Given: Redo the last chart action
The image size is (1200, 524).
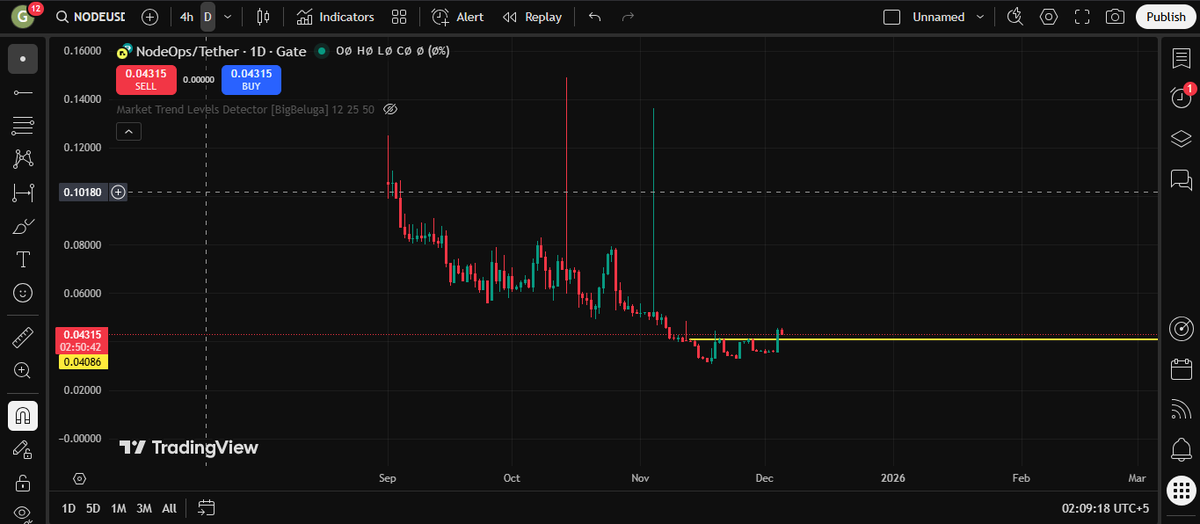Looking at the screenshot, I should click(x=628, y=17).
